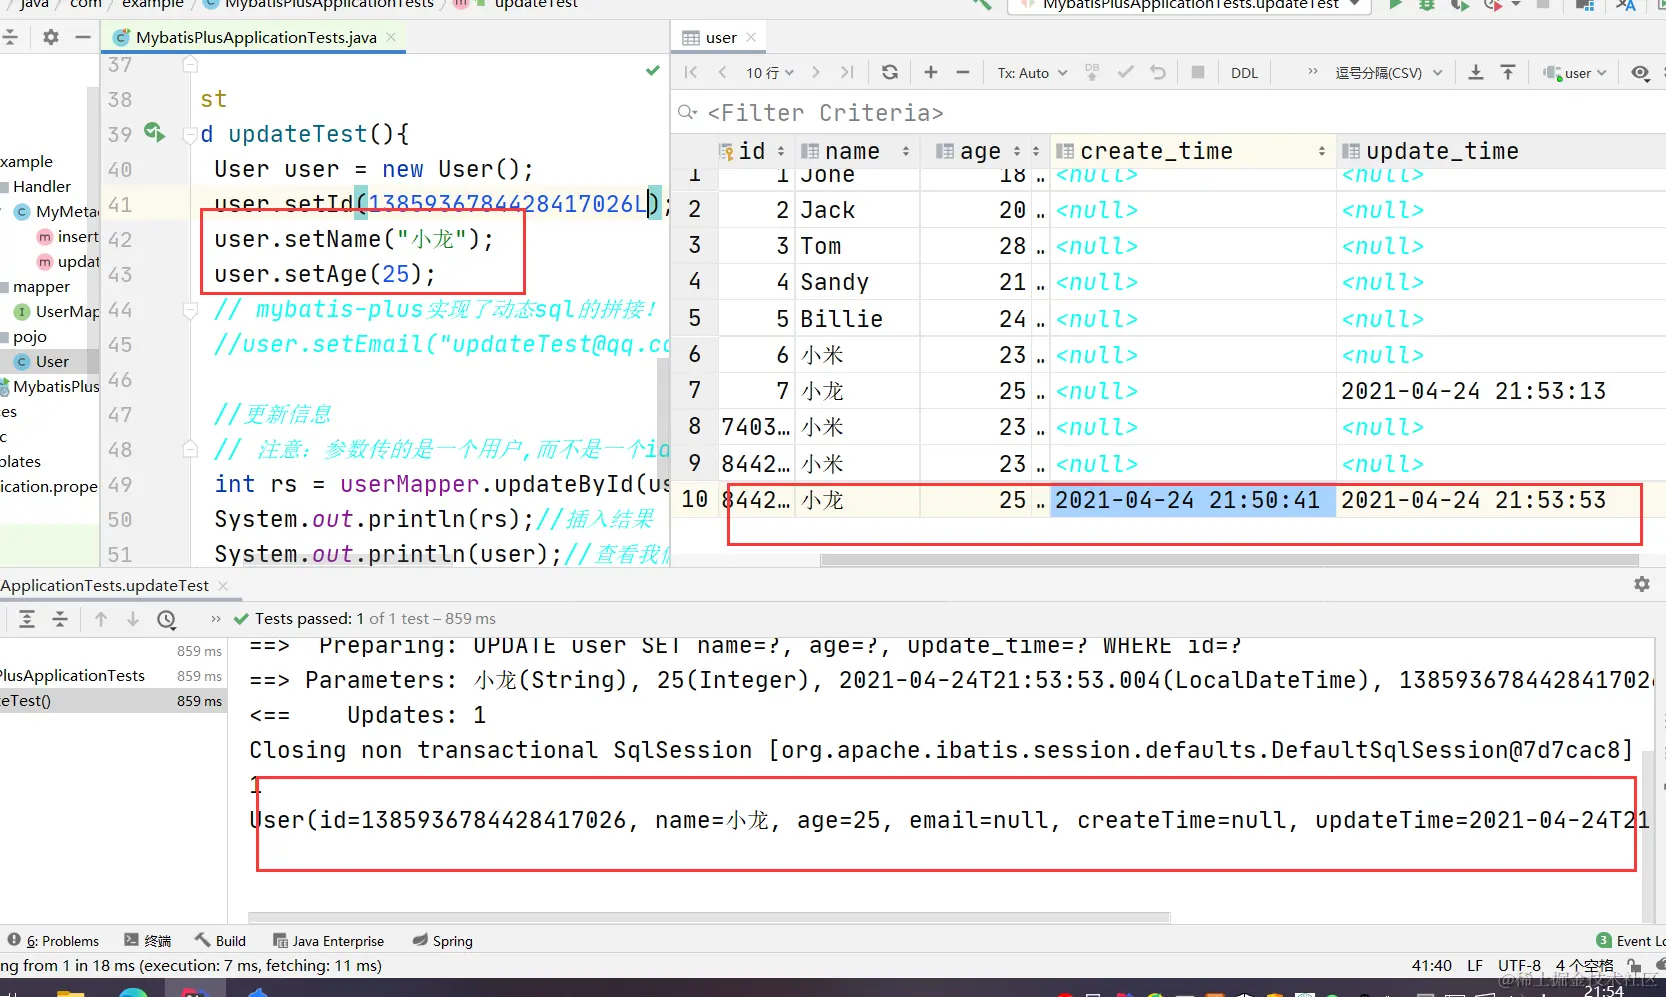
Task: Click the table horizontal scrollbar
Action: (1230, 560)
